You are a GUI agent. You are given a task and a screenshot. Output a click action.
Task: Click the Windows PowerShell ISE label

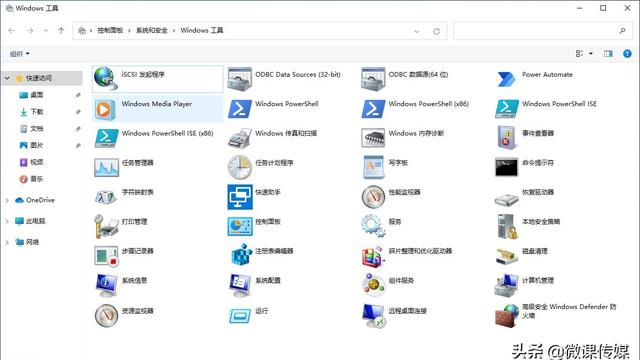[x=559, y=104]
